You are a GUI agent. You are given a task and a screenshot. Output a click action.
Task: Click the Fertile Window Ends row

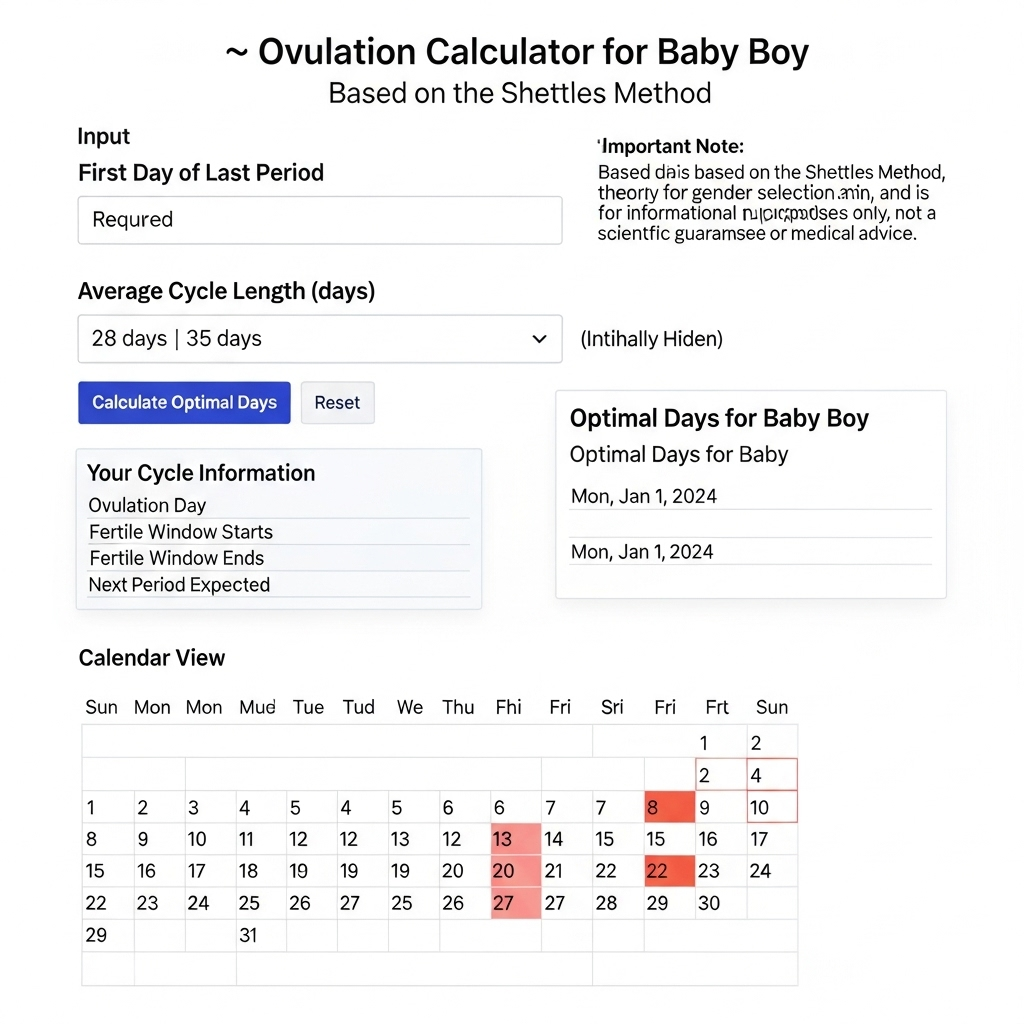pos(278,558)
